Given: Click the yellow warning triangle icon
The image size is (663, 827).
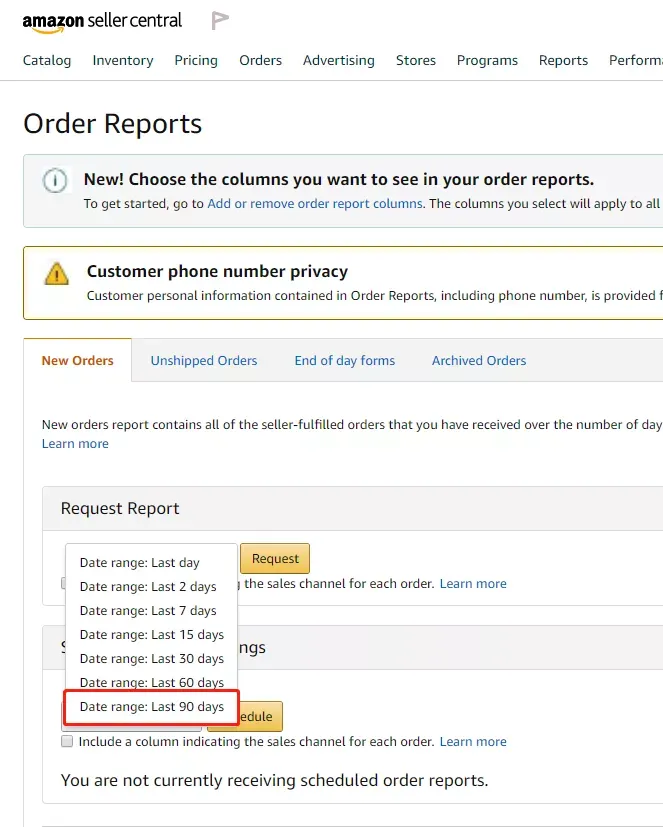Looking at the screenshot, I should point(56,273).
